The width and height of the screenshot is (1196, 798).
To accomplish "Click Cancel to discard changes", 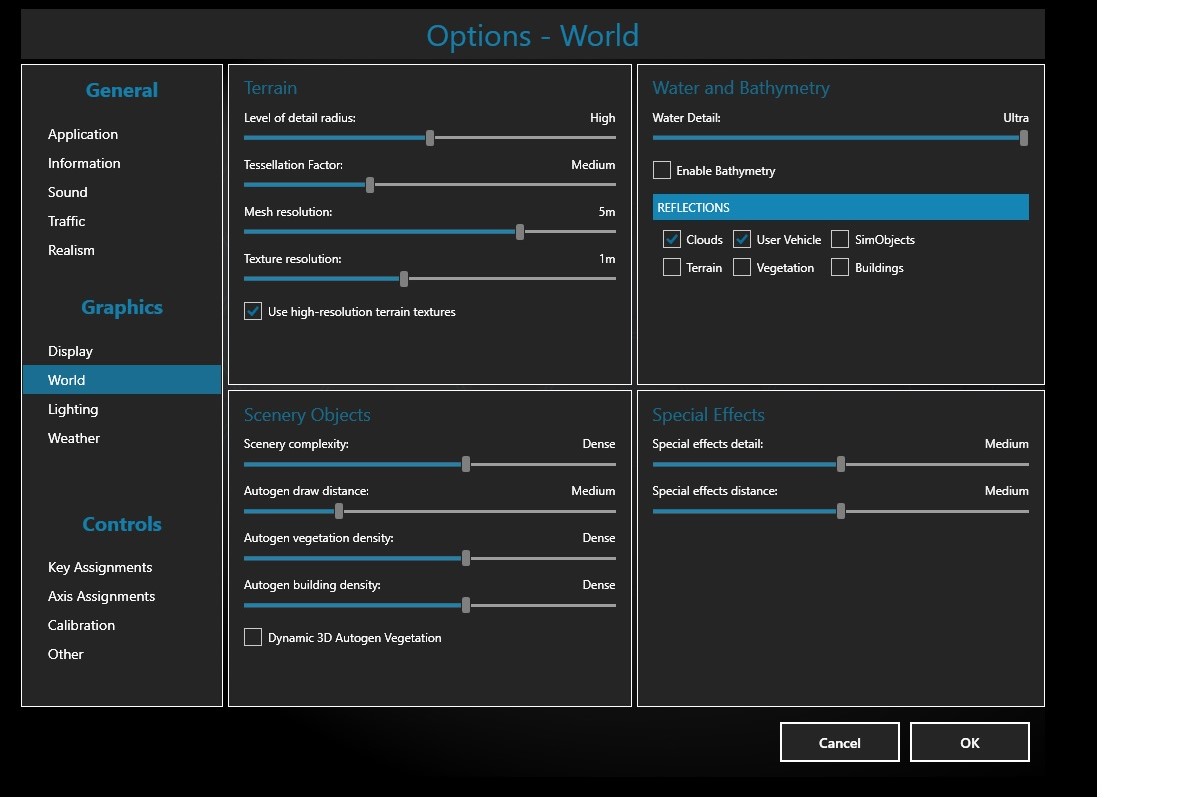I will (839, 743).
